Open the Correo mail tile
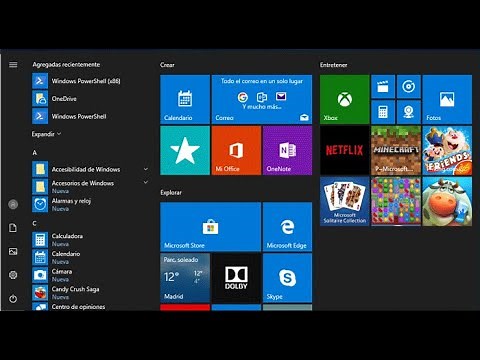Viewport: 480px width, 360px height. click(262, 99)
